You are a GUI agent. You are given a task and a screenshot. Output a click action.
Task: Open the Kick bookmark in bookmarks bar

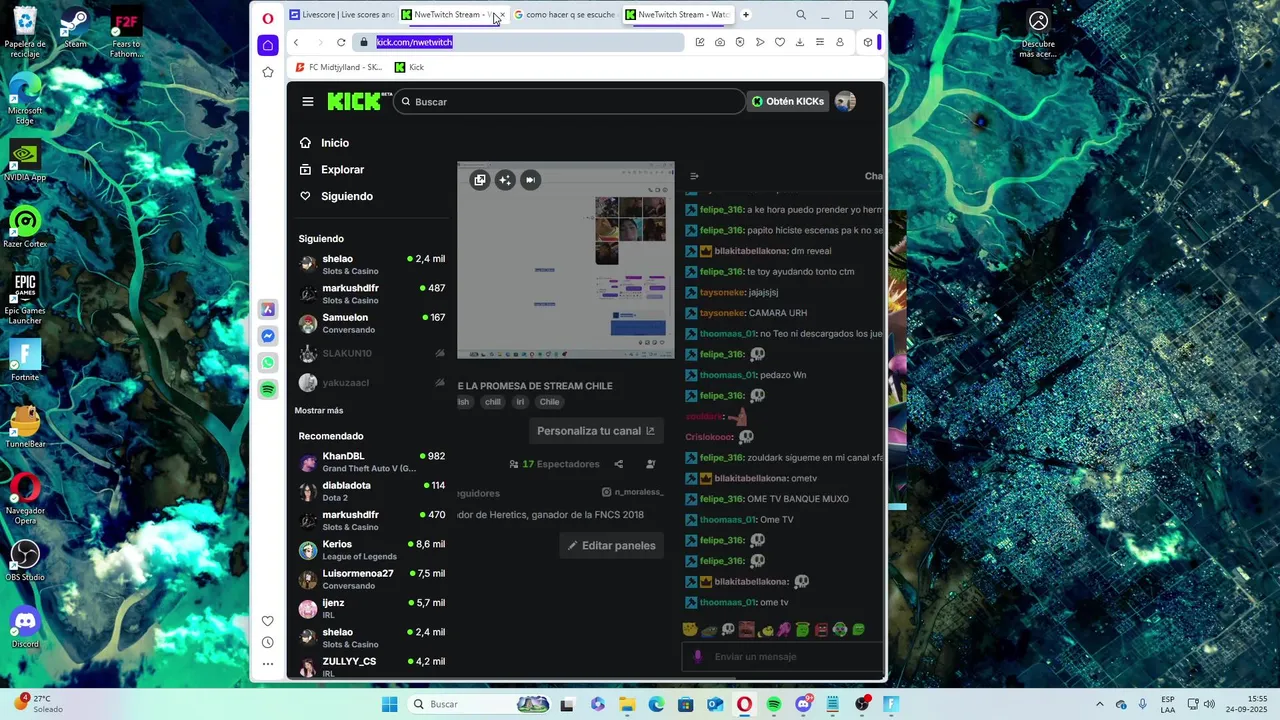[409, 67]
